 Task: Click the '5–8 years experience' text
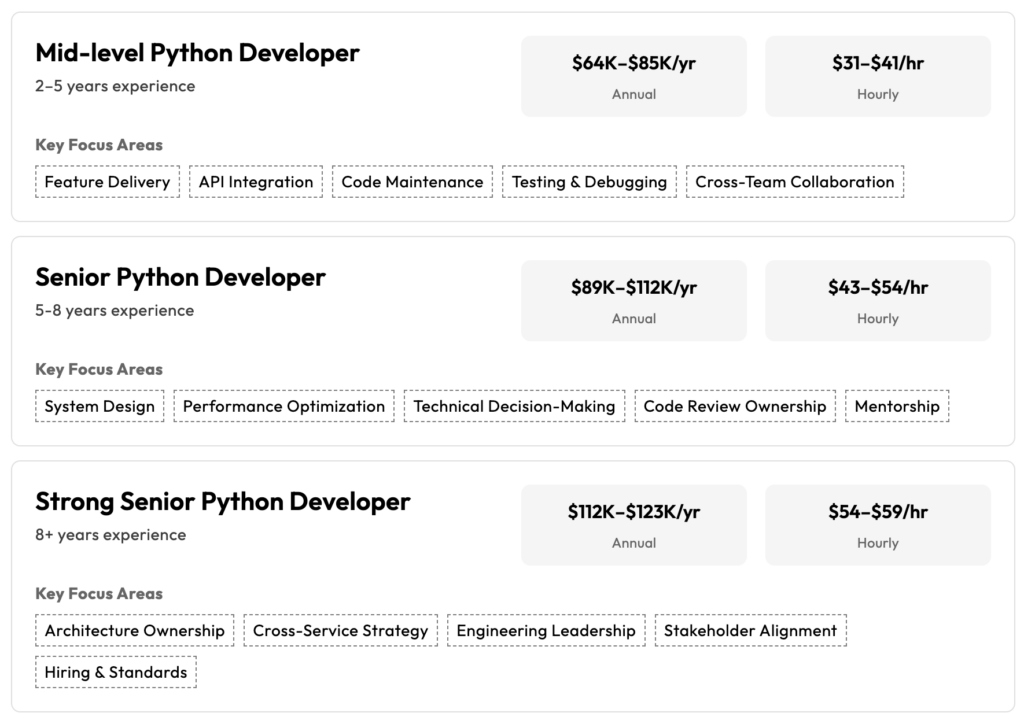click(114, 311)
